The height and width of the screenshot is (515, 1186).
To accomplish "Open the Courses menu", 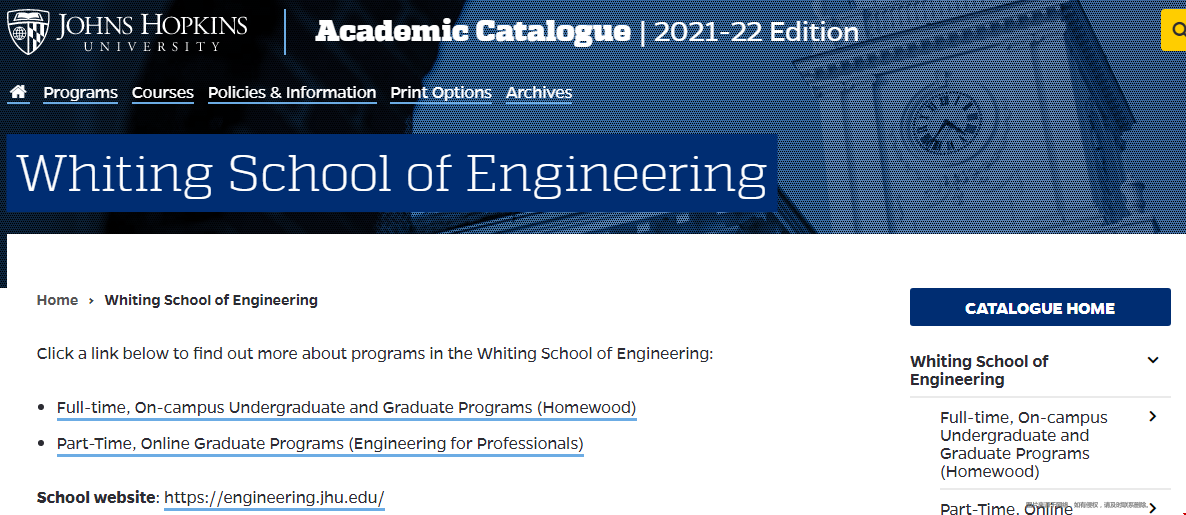I will 163,93.
